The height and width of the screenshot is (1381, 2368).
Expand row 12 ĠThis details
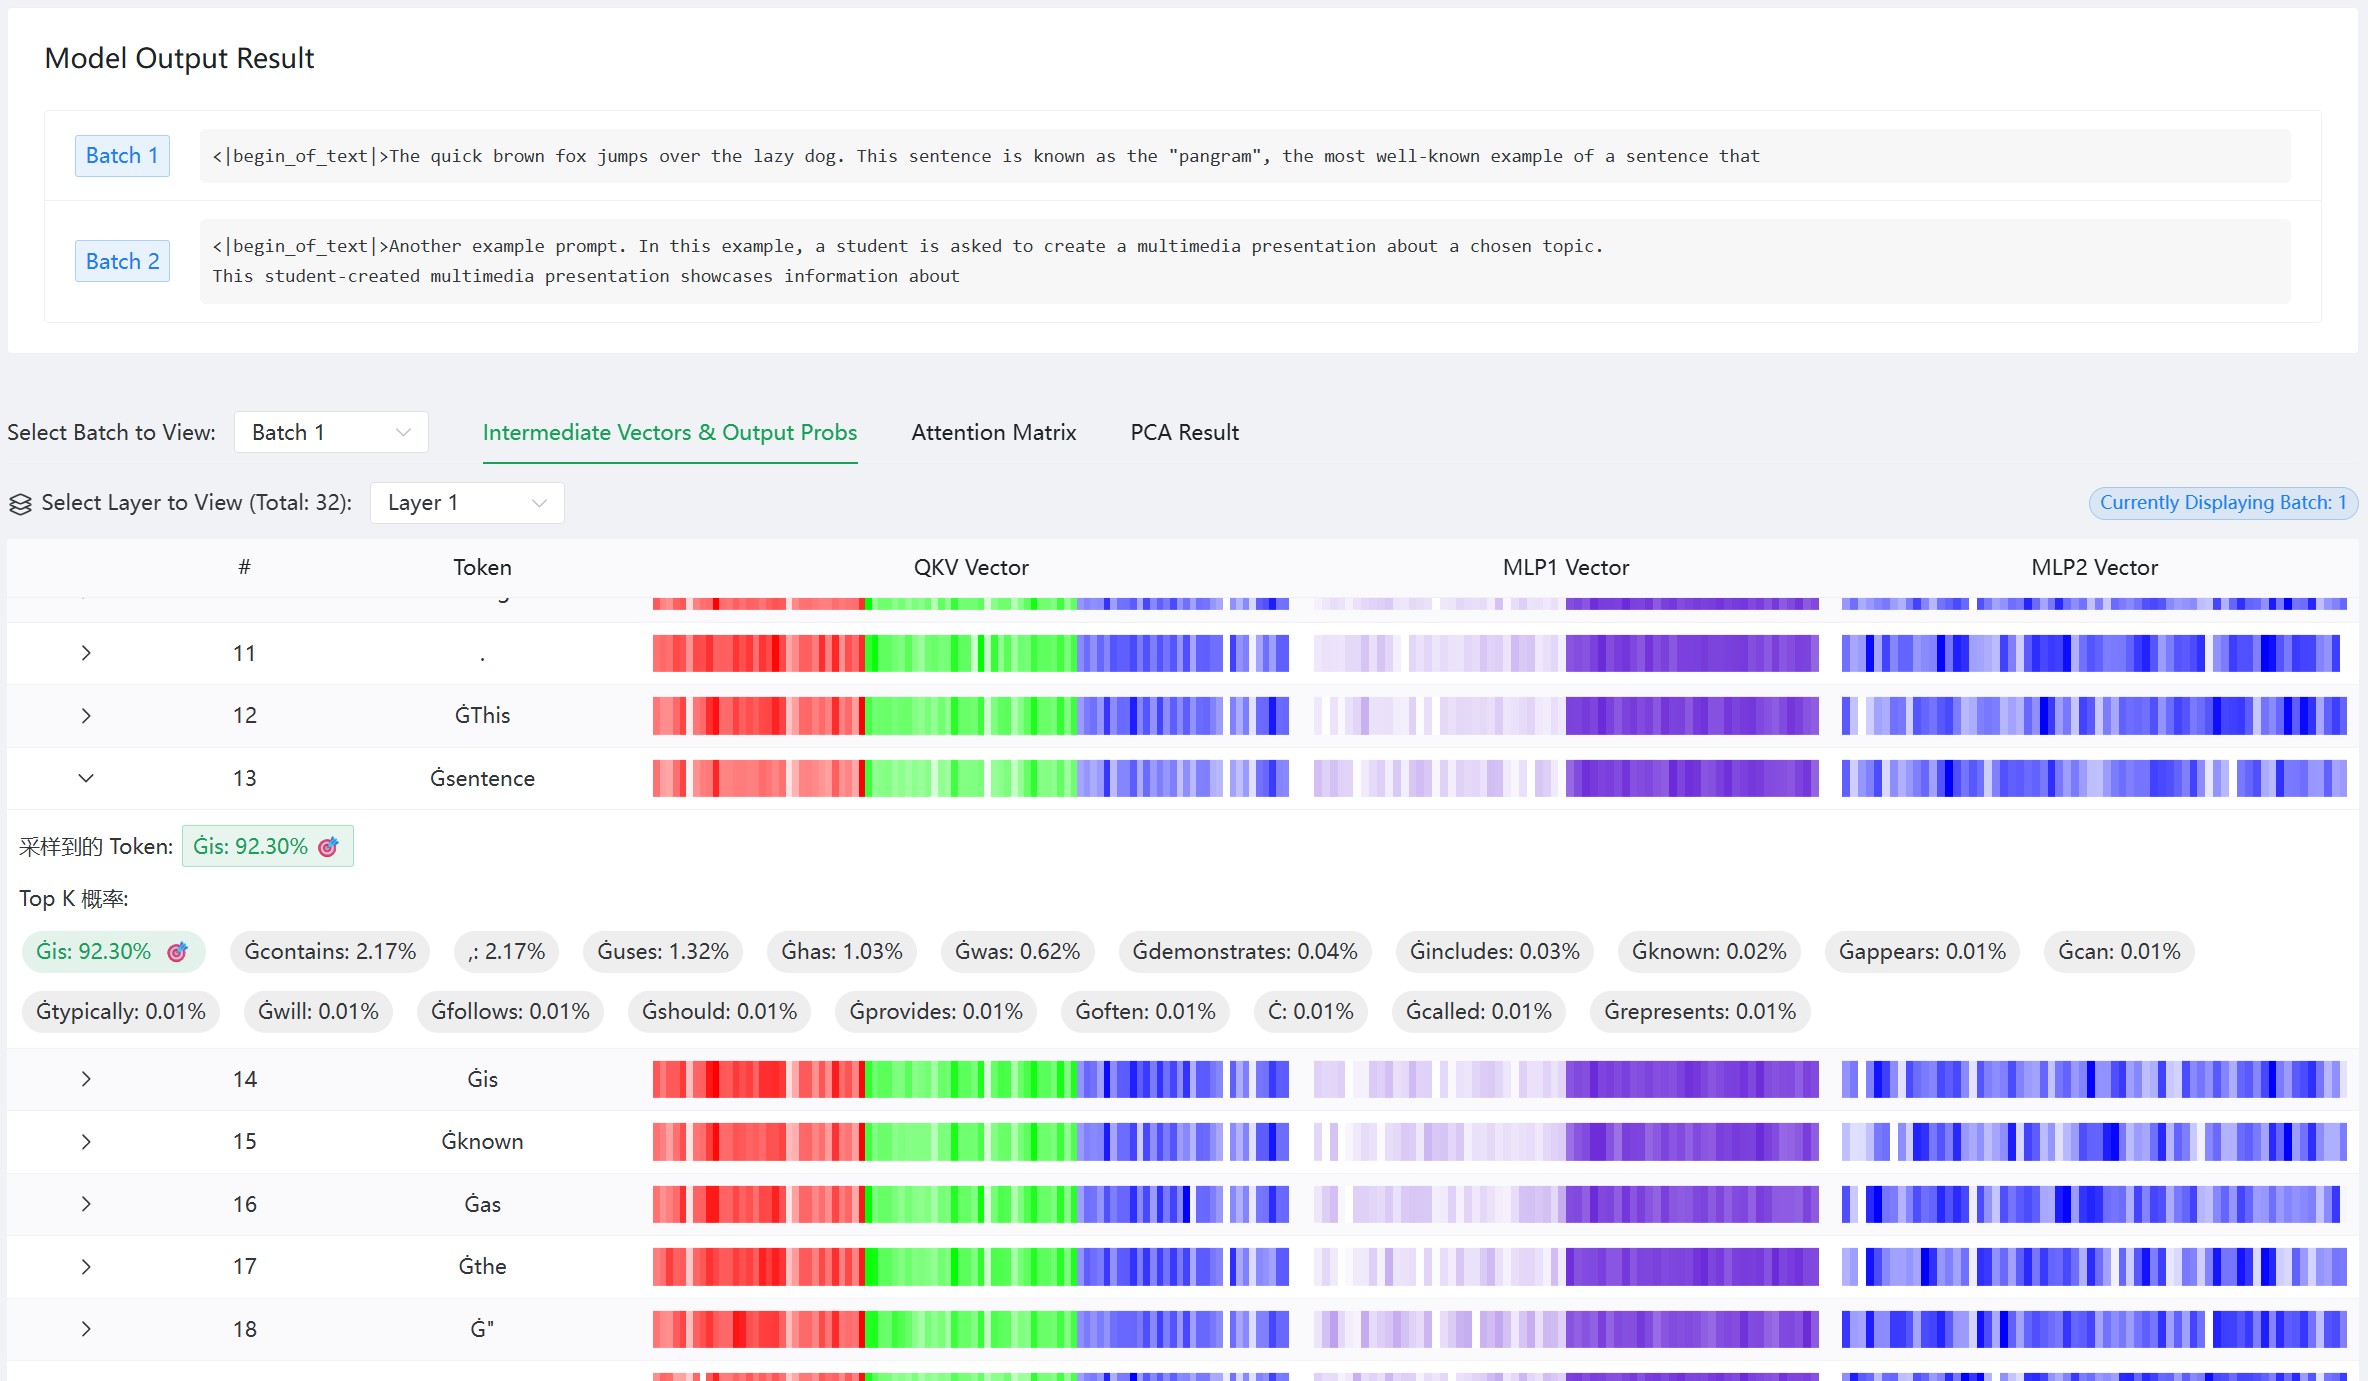tap(86, 716)
